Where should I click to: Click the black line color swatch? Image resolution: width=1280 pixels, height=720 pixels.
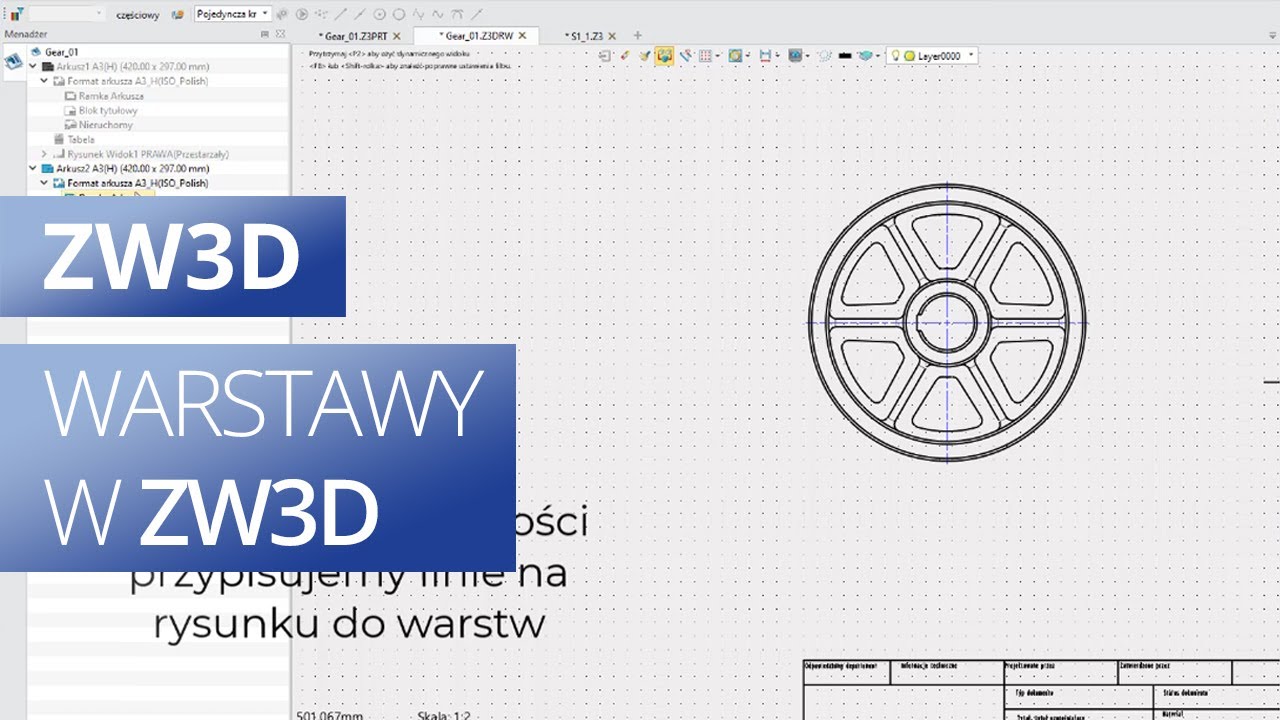coord(845,55)
